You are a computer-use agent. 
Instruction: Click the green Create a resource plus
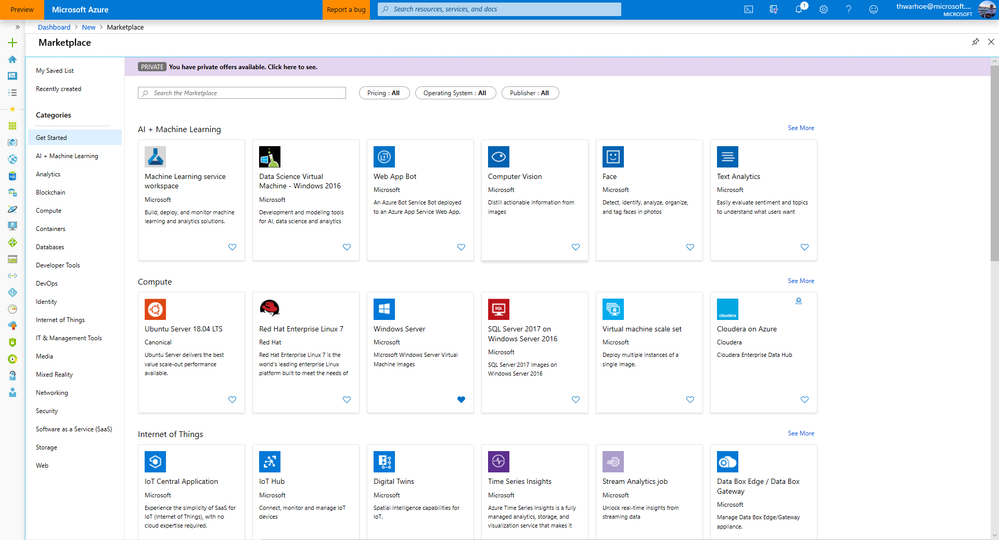click(x=12, y=43)
